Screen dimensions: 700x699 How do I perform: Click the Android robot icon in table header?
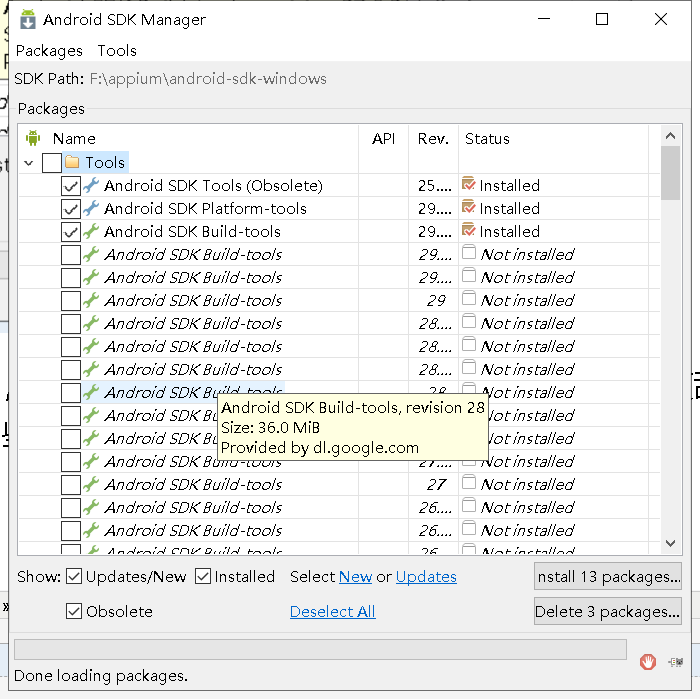[33, 138]
